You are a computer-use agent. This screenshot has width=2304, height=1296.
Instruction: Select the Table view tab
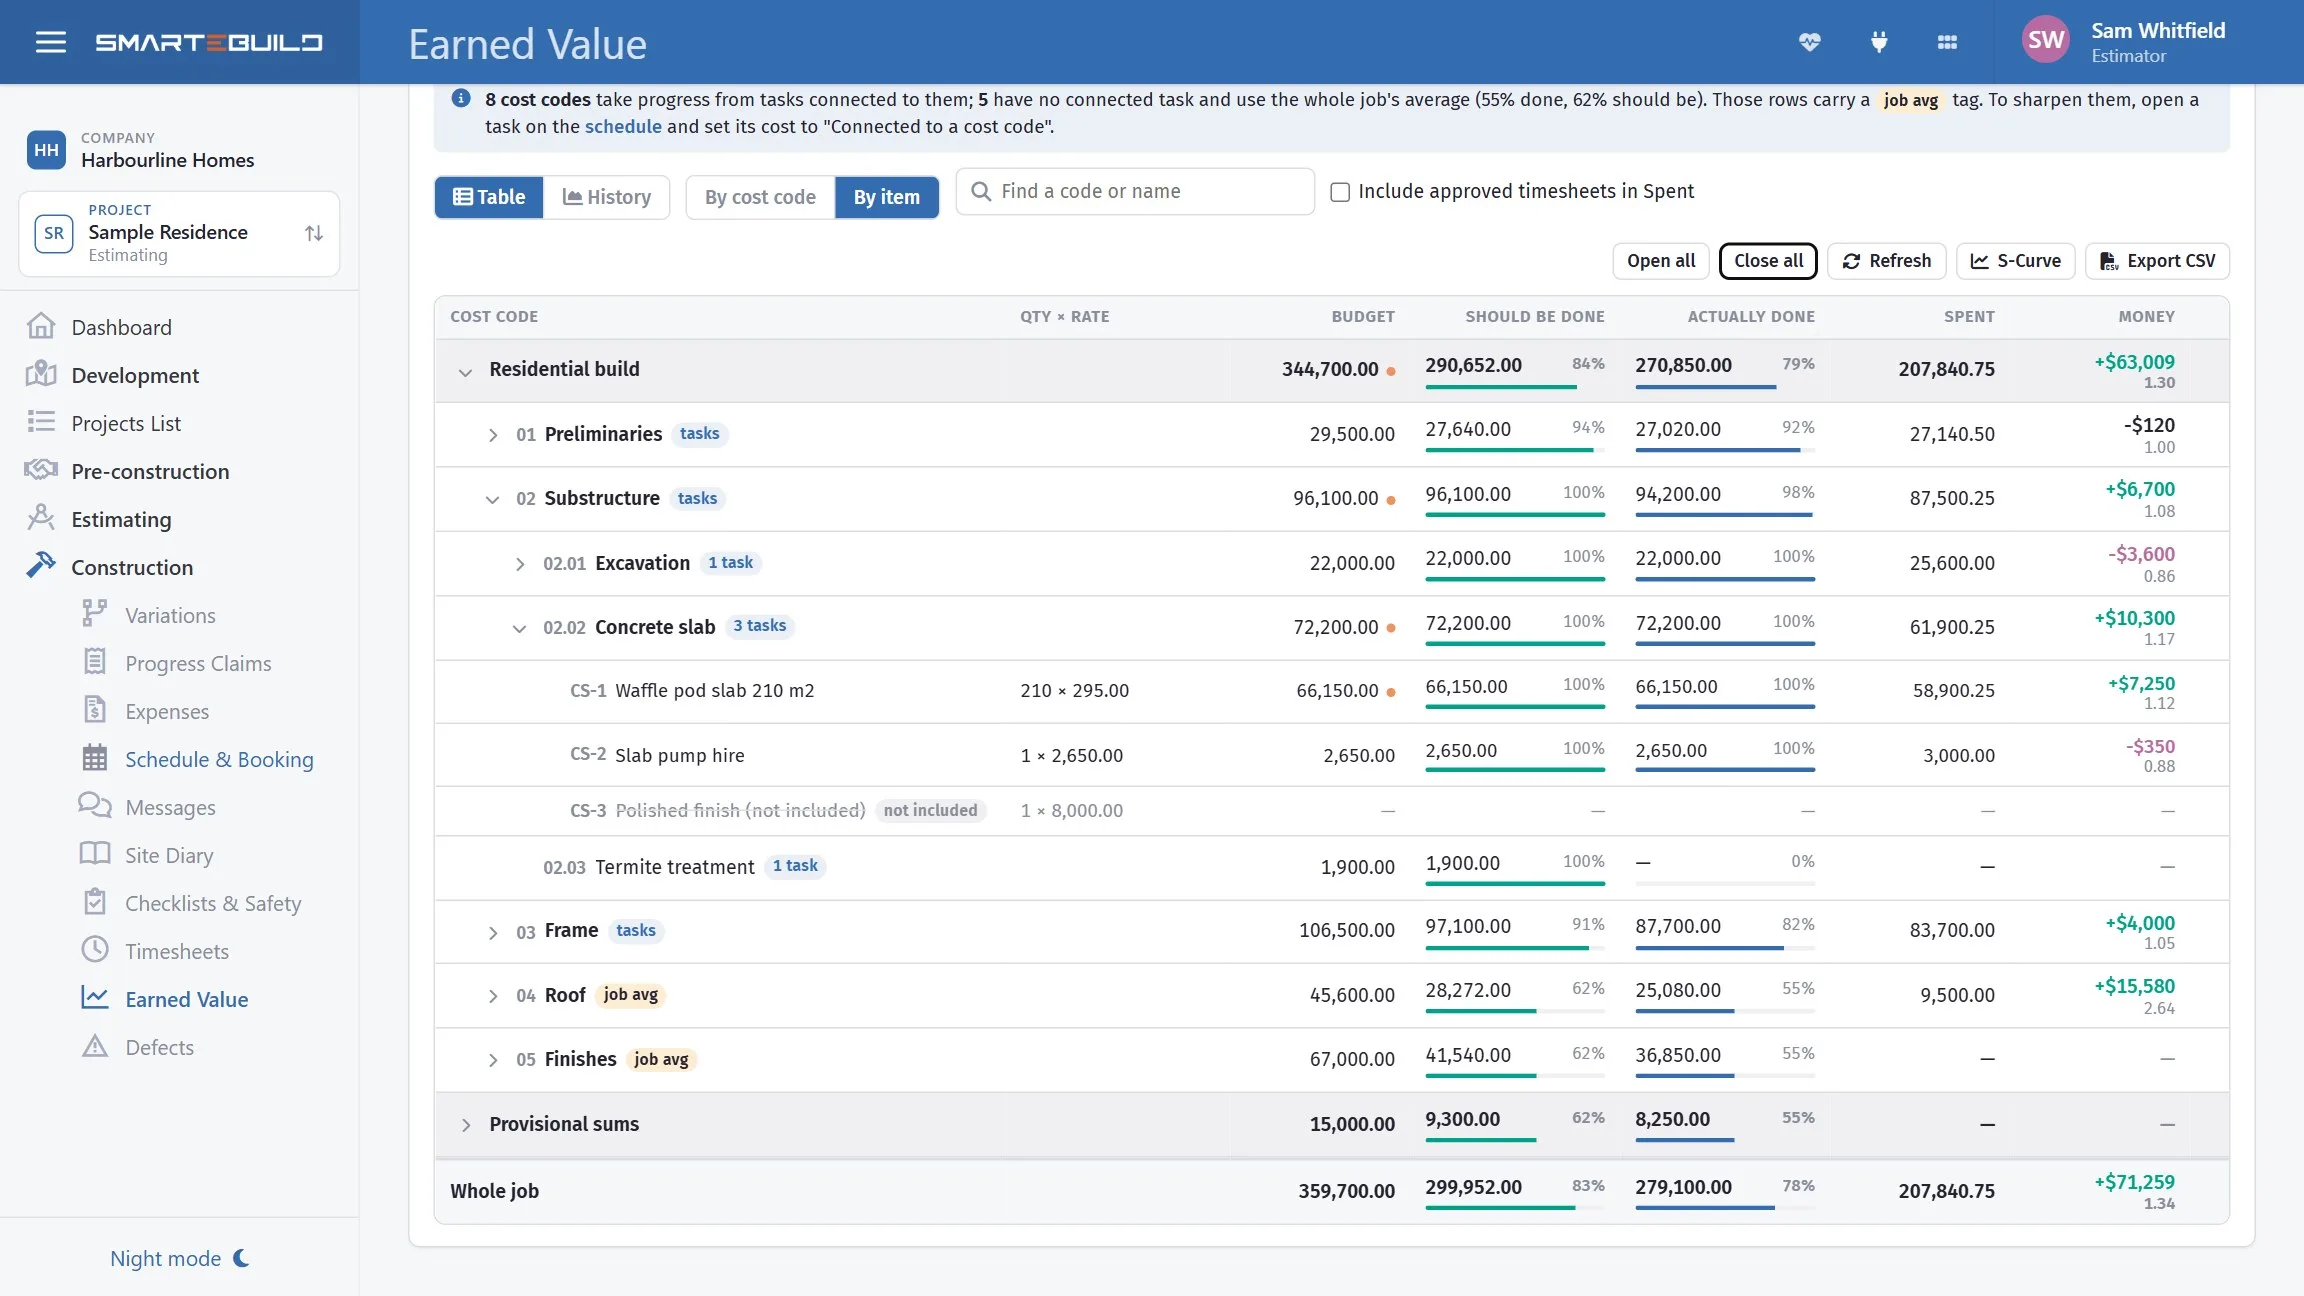(489, 197)
